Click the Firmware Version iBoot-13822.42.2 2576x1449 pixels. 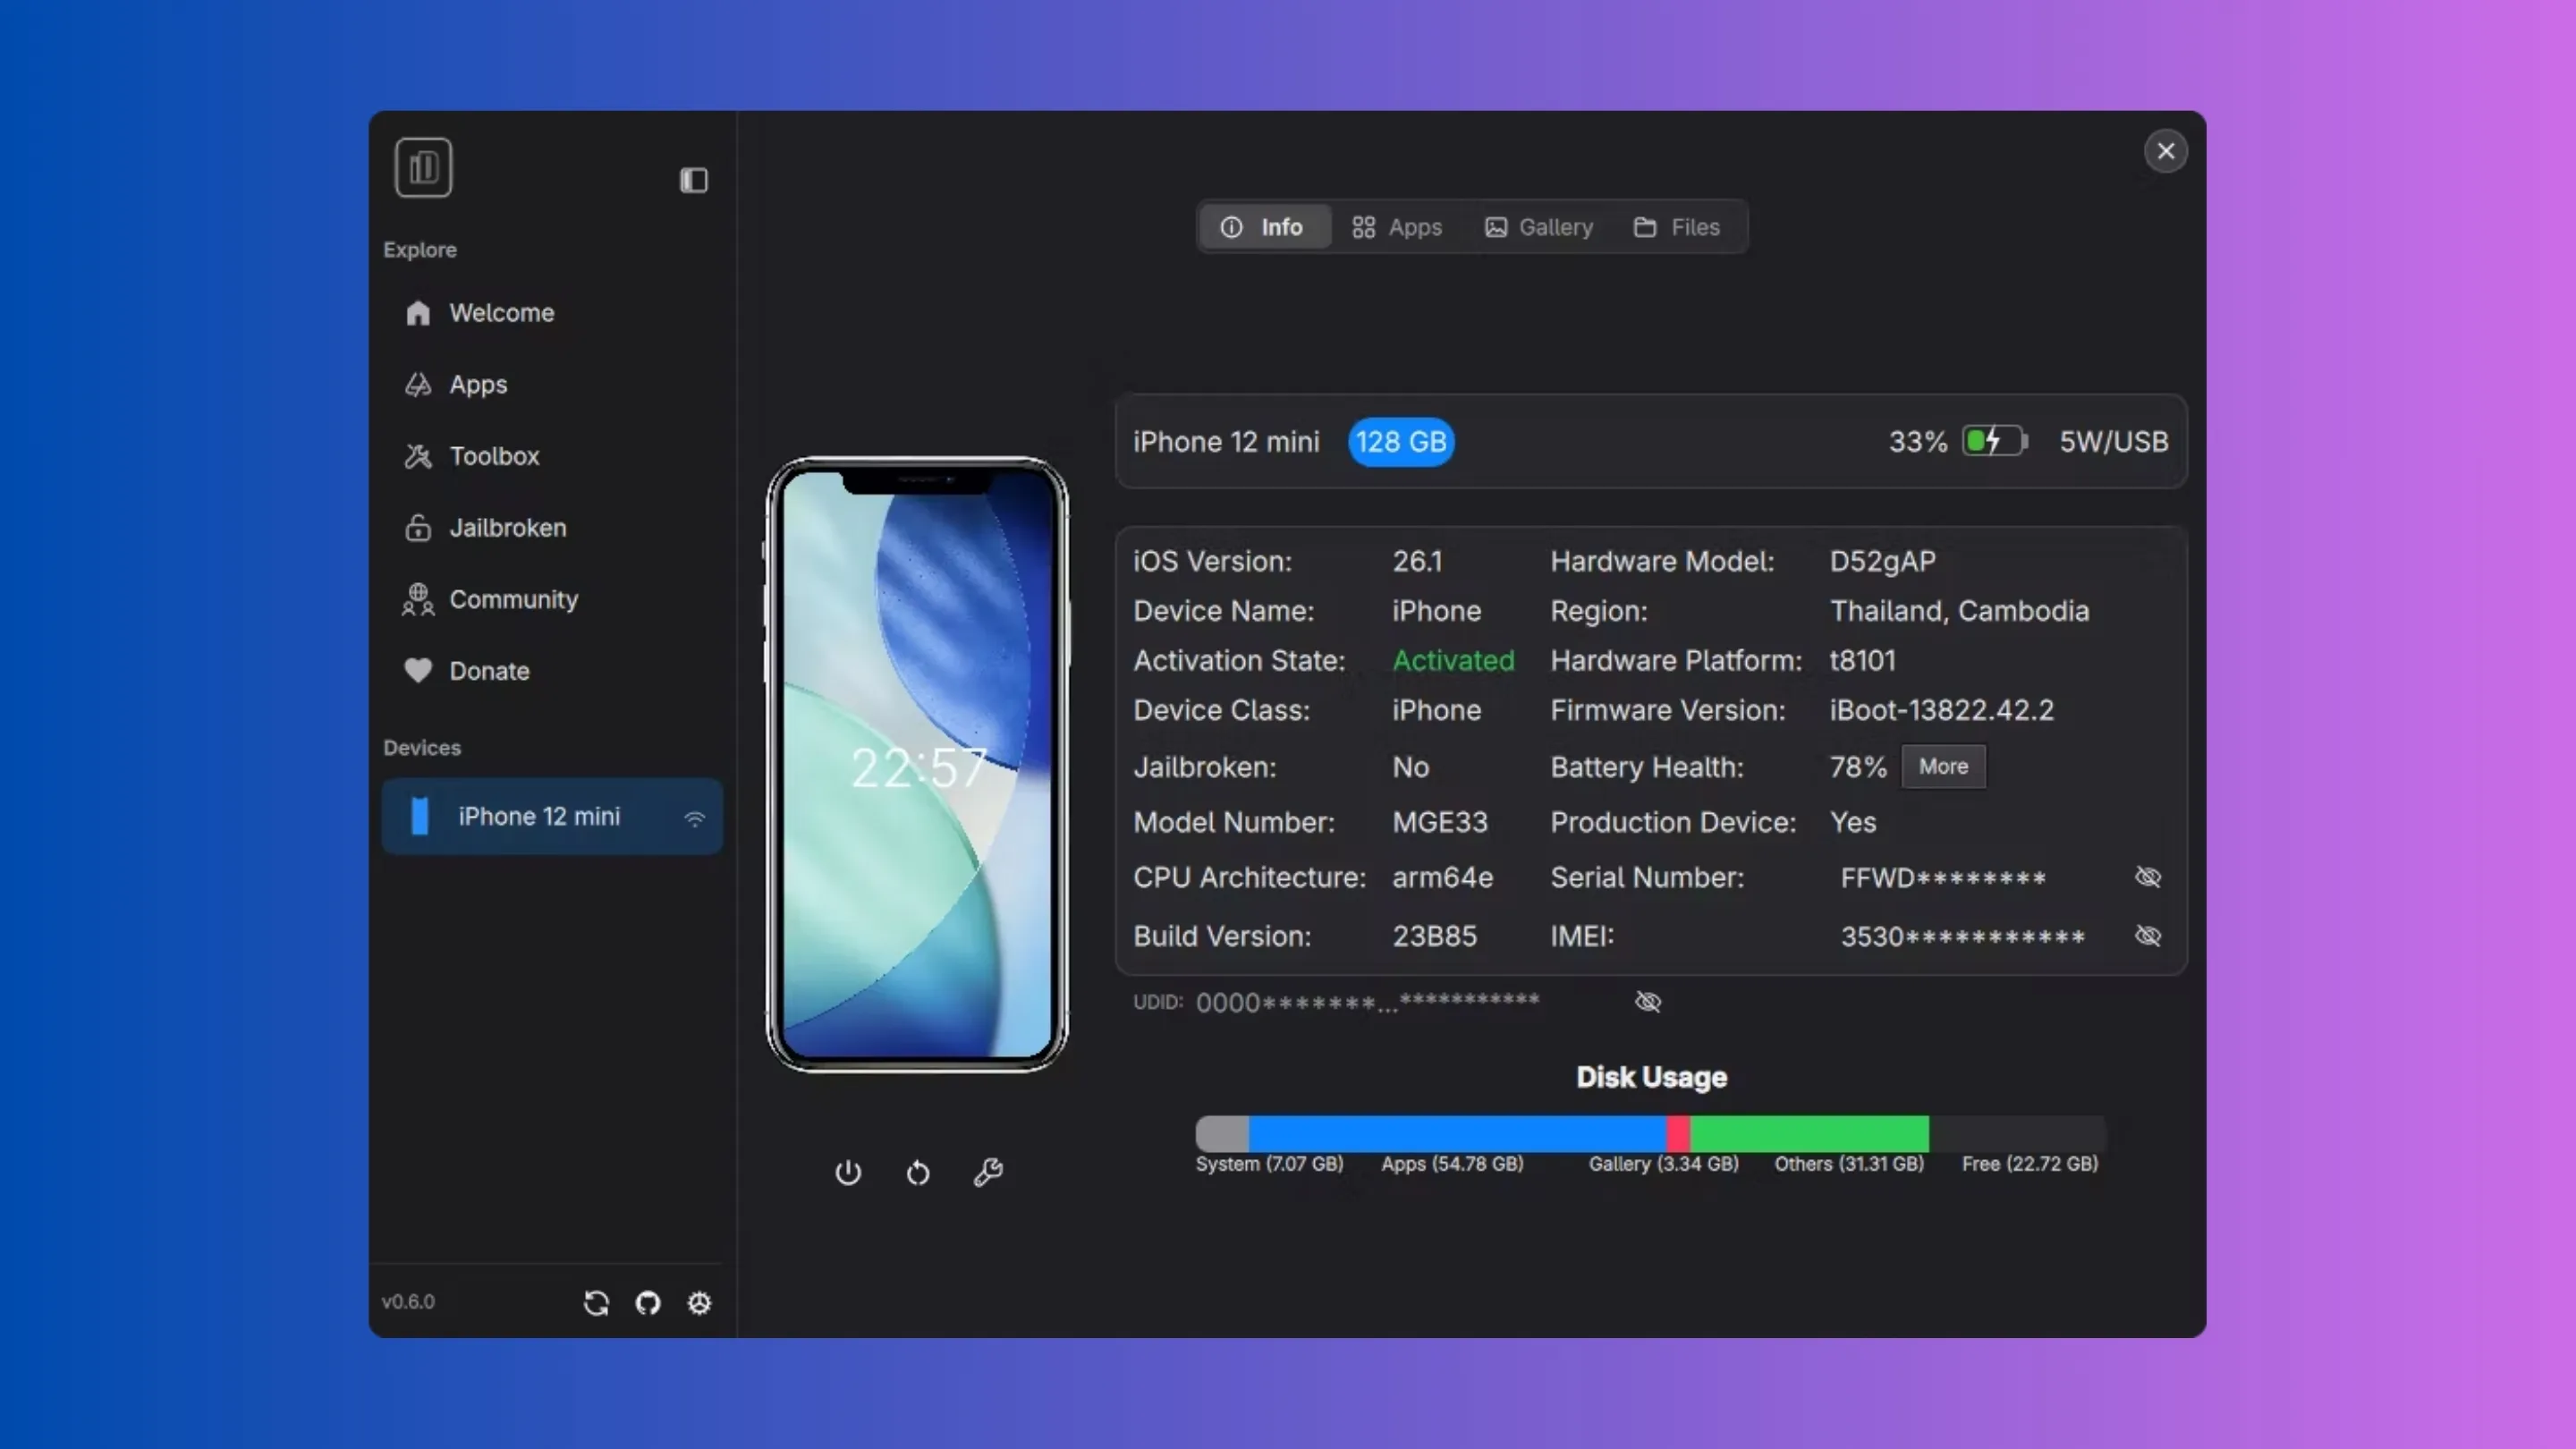1941,711
